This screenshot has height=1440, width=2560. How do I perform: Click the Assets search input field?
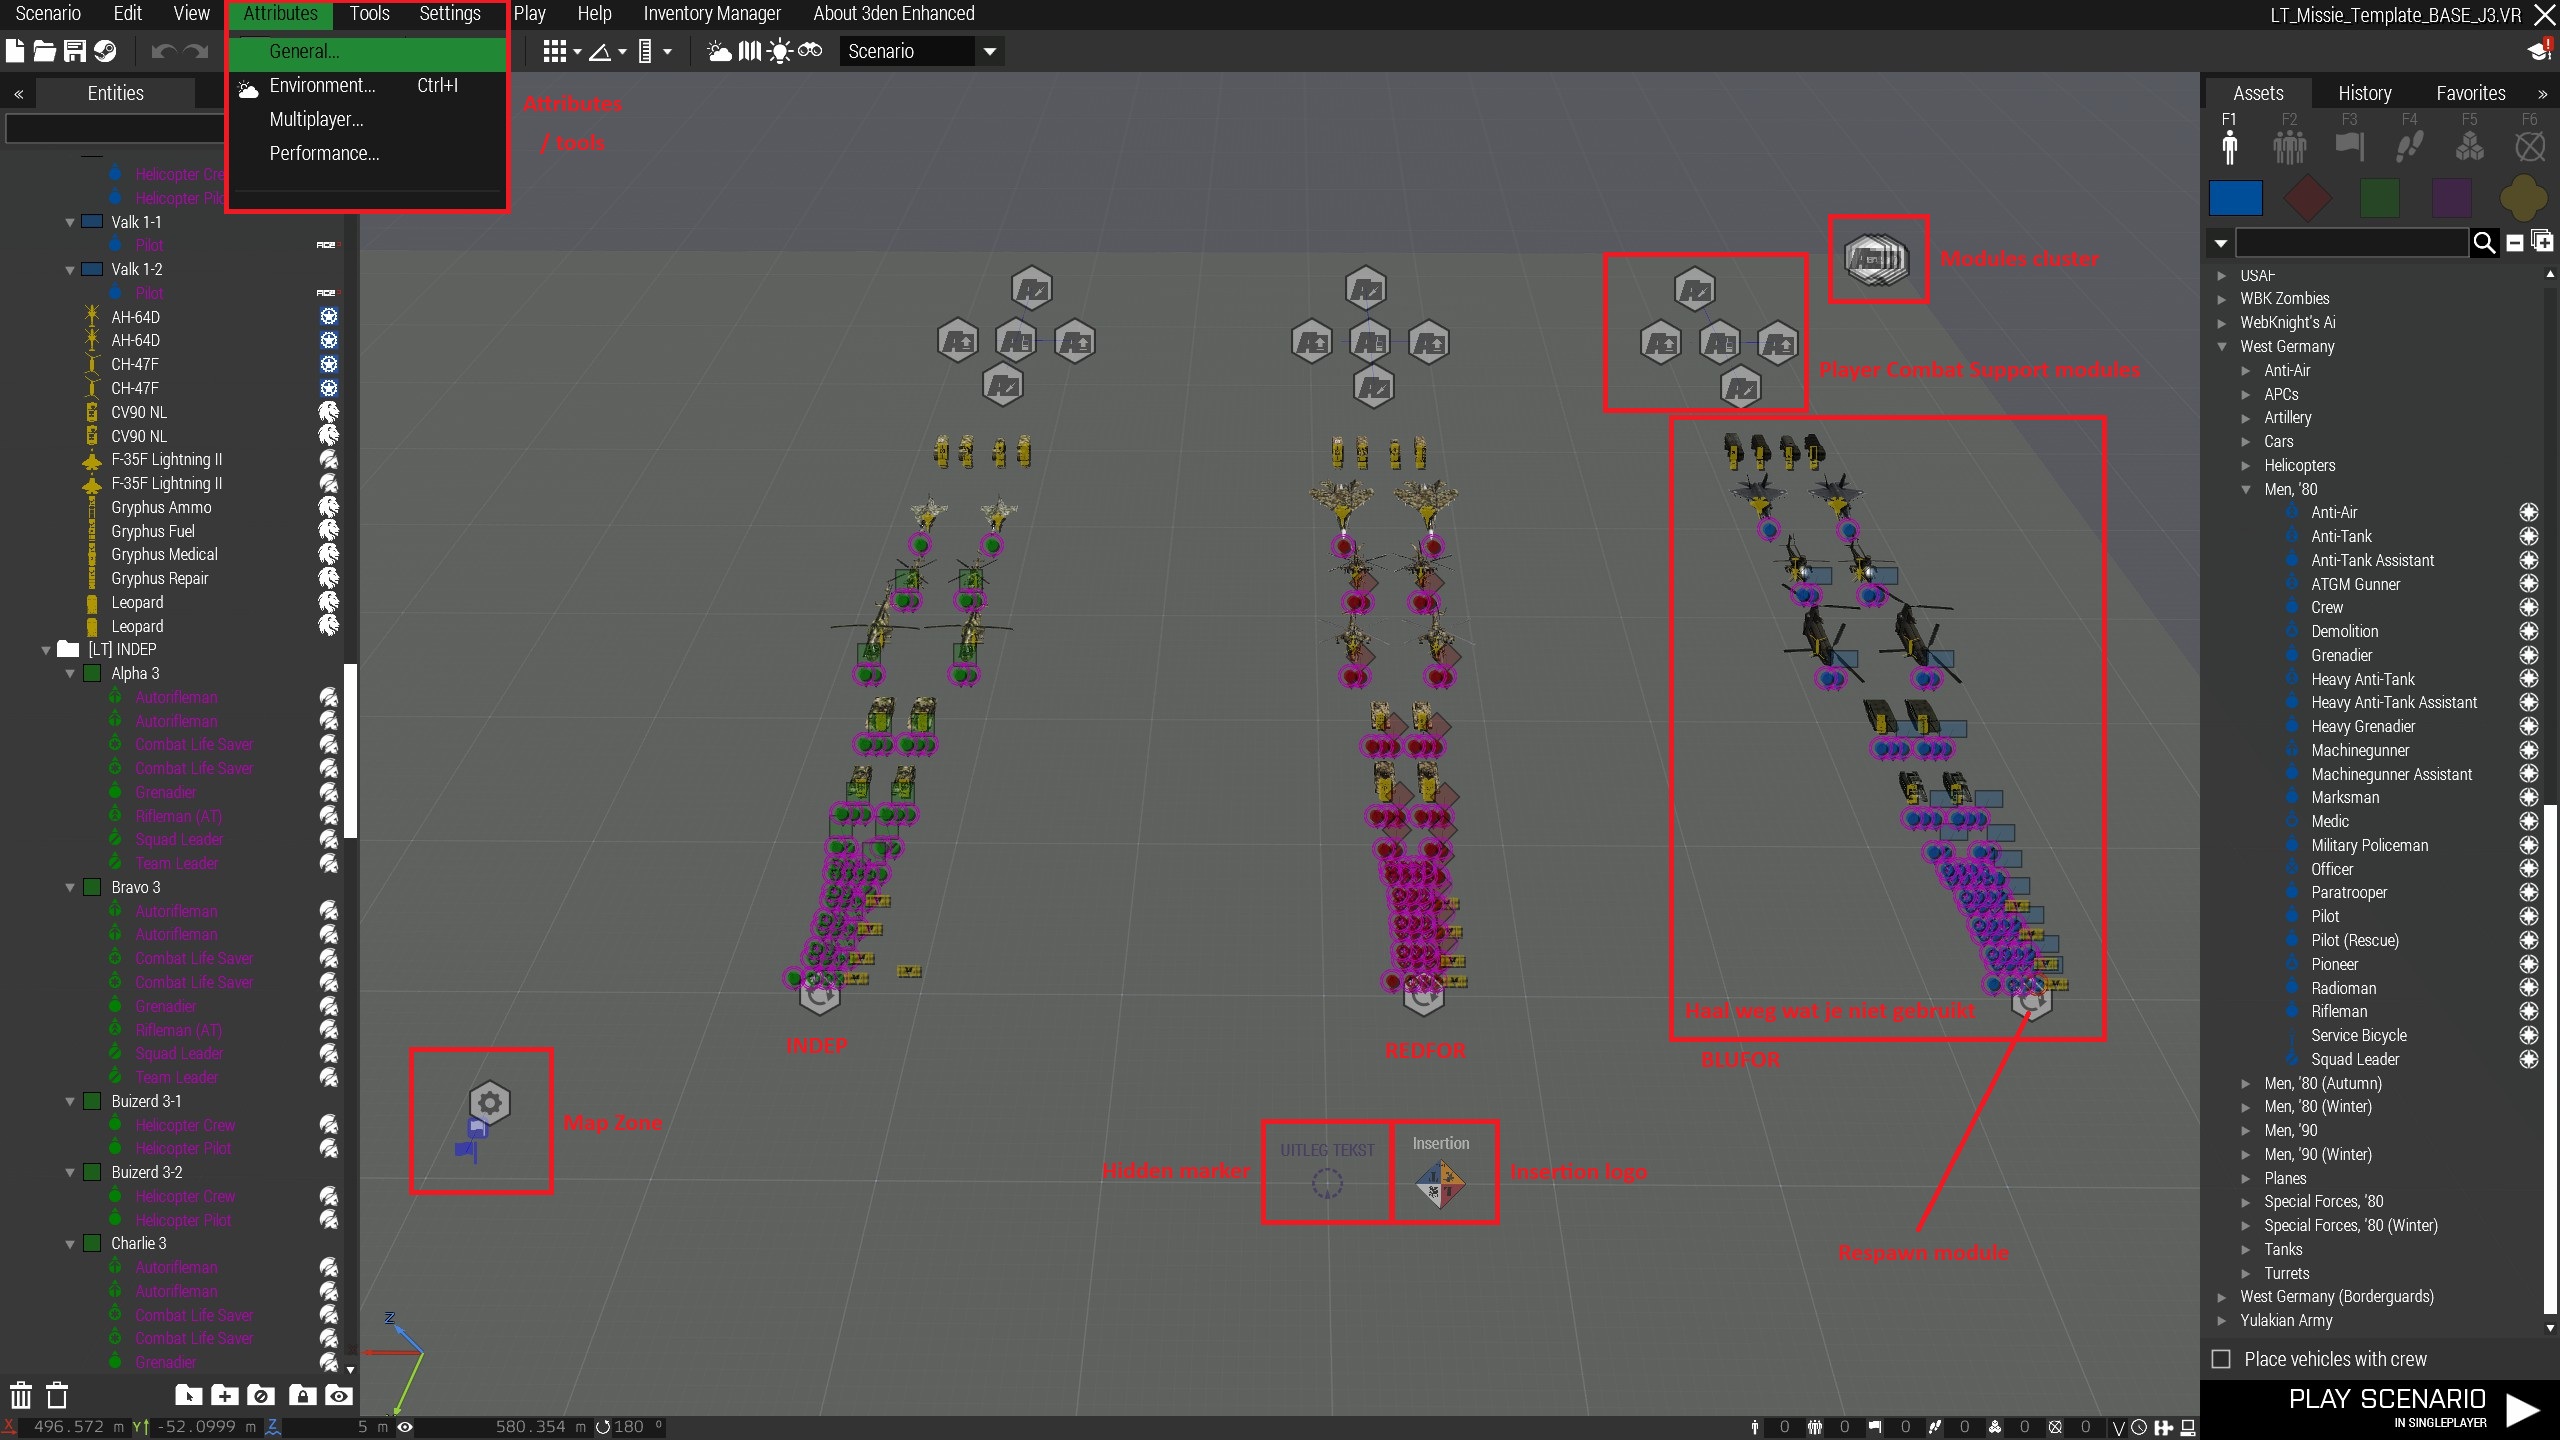tap(2352, 243)
